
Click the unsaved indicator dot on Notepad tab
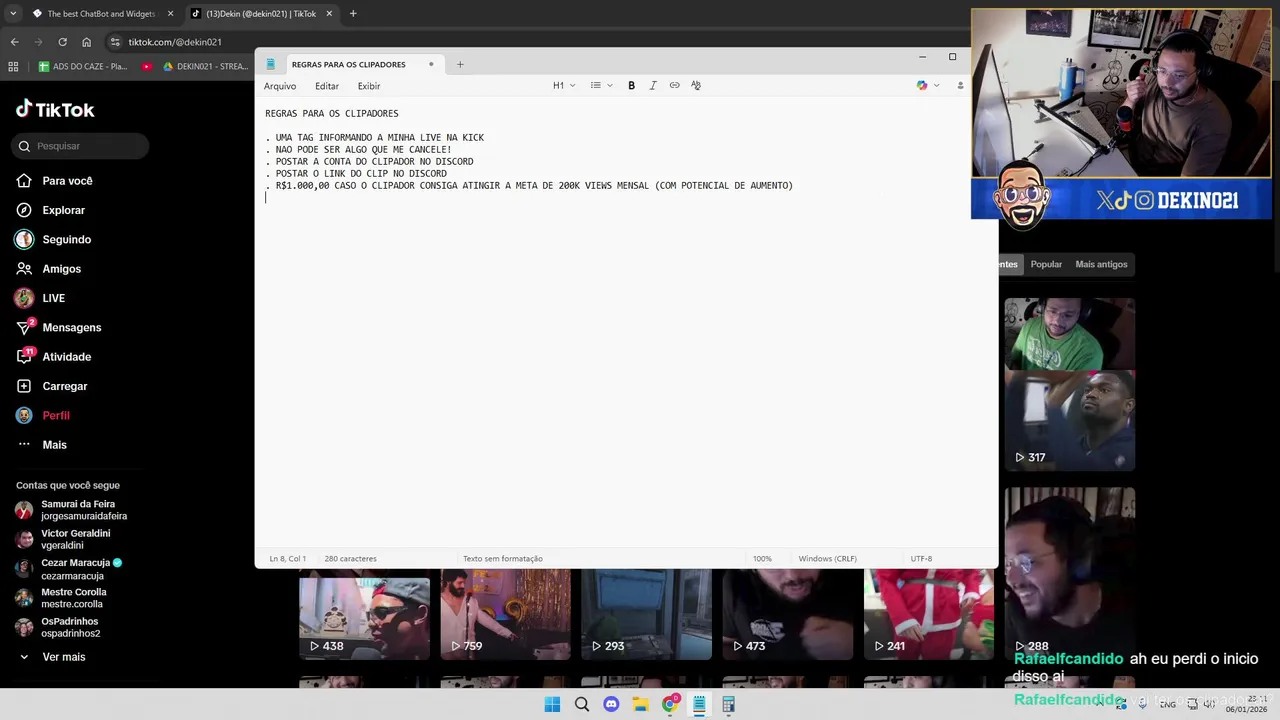(431, 64)
